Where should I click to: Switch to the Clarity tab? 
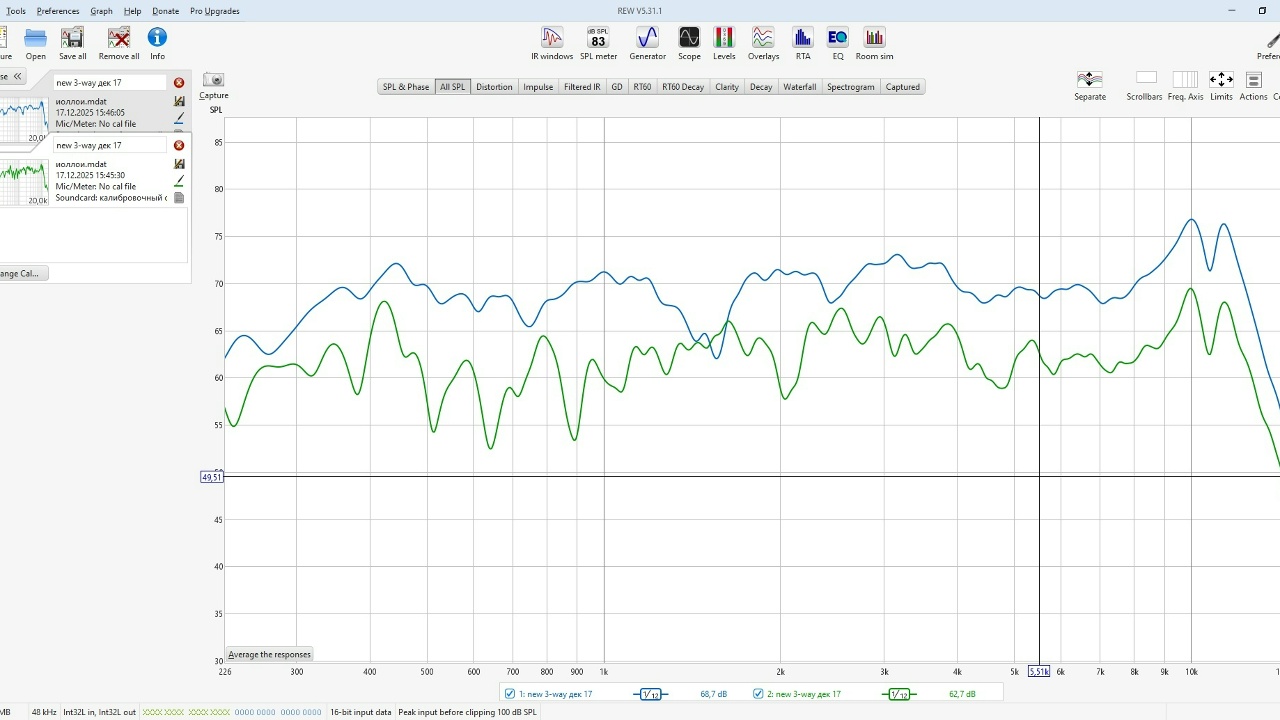coord(727,87)
